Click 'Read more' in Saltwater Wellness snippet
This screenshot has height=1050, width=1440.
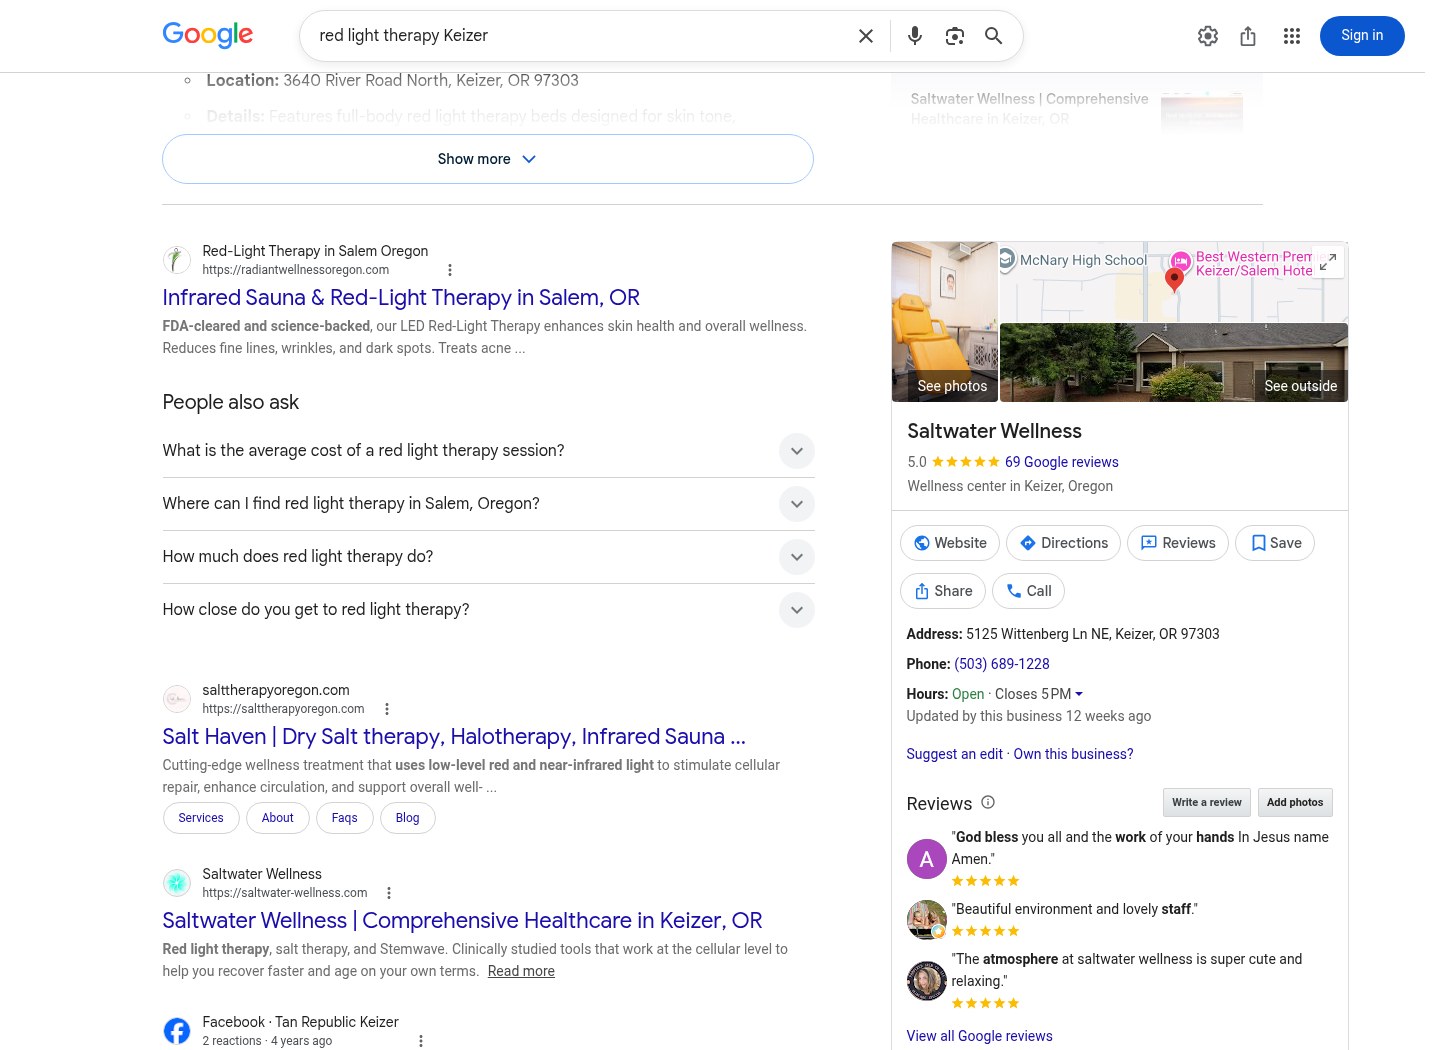pyautogui.click(x=521, y=971)
